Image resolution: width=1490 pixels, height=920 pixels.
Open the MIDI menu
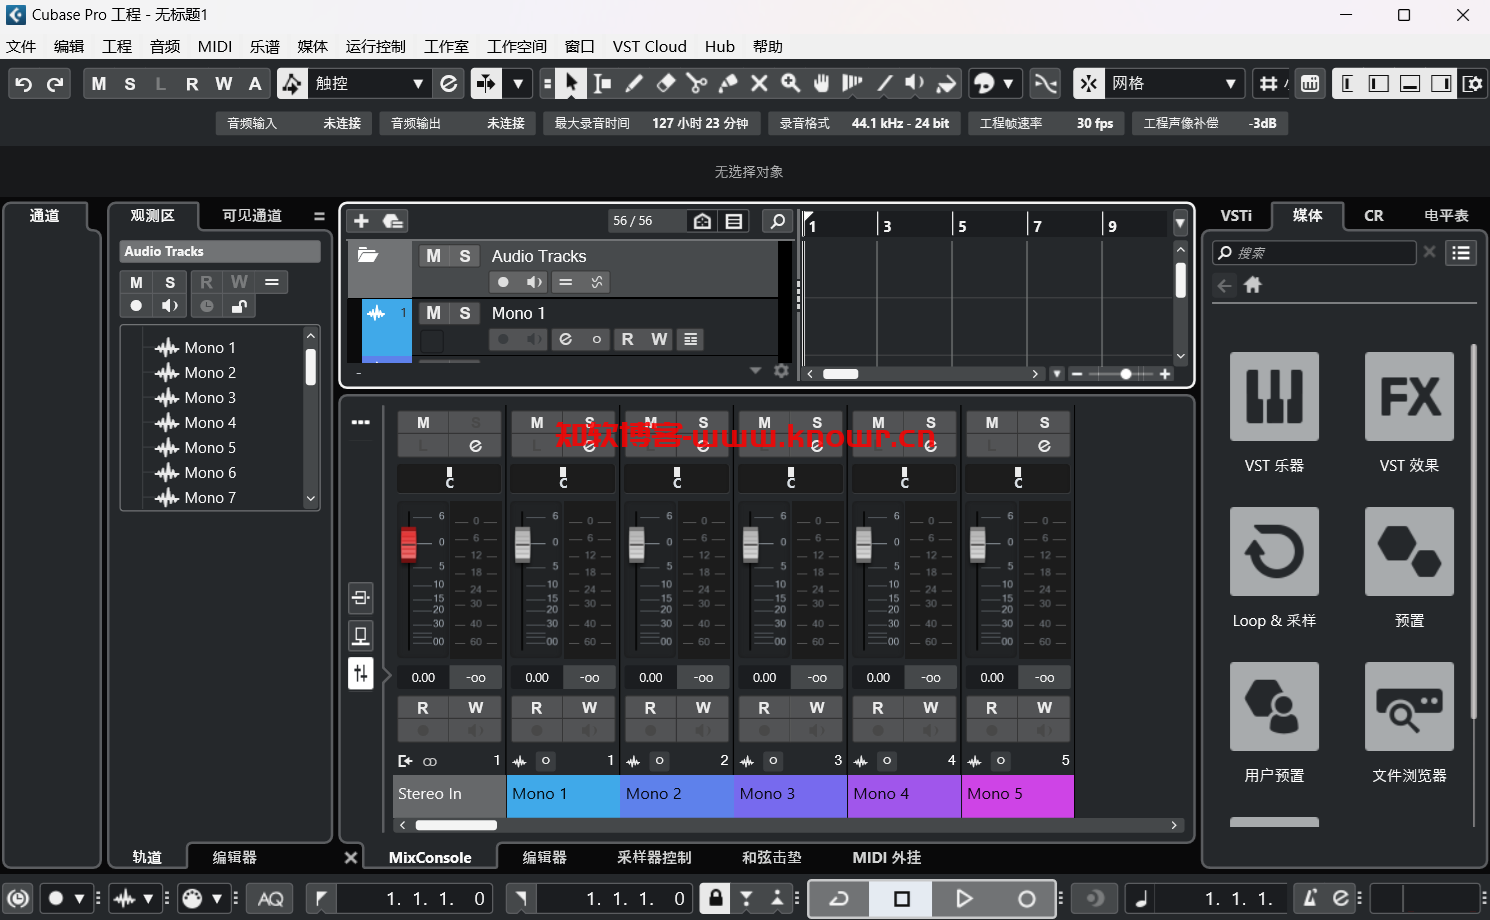215,46
